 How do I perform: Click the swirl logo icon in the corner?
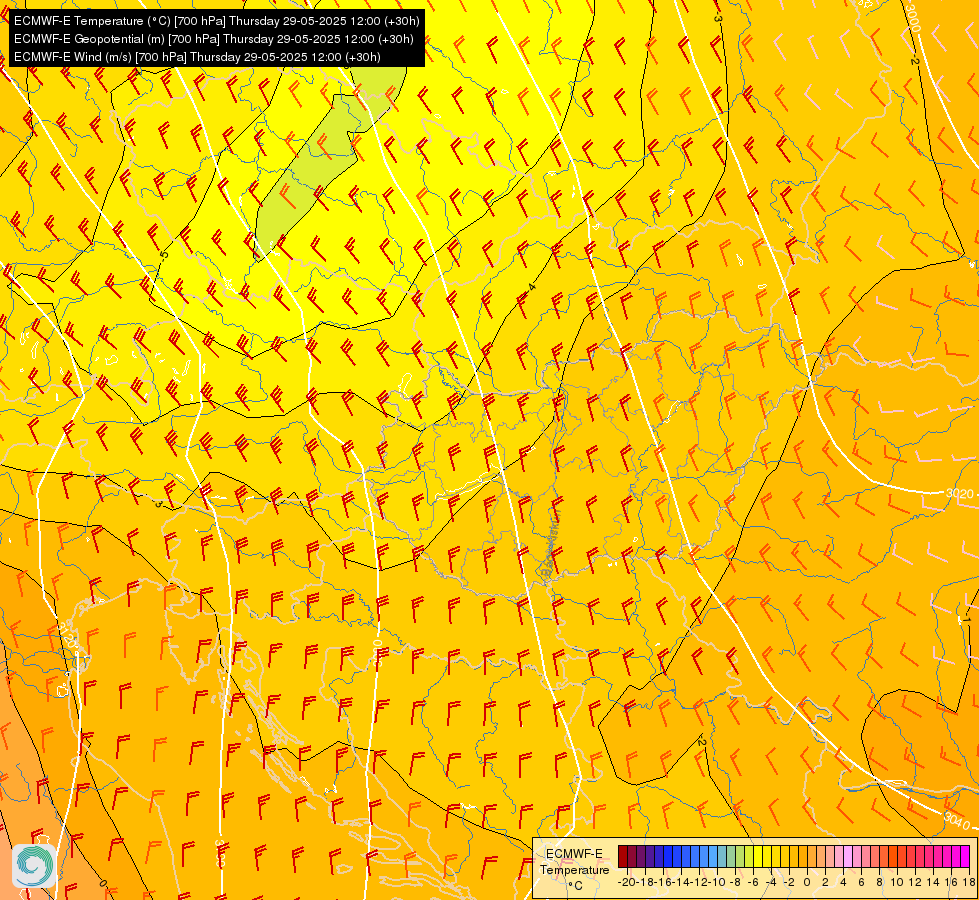(34, 865)
